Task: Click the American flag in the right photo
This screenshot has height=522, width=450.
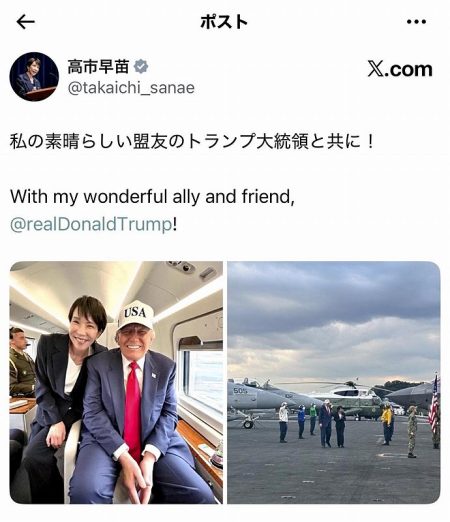Action: (x=434, y=403)
